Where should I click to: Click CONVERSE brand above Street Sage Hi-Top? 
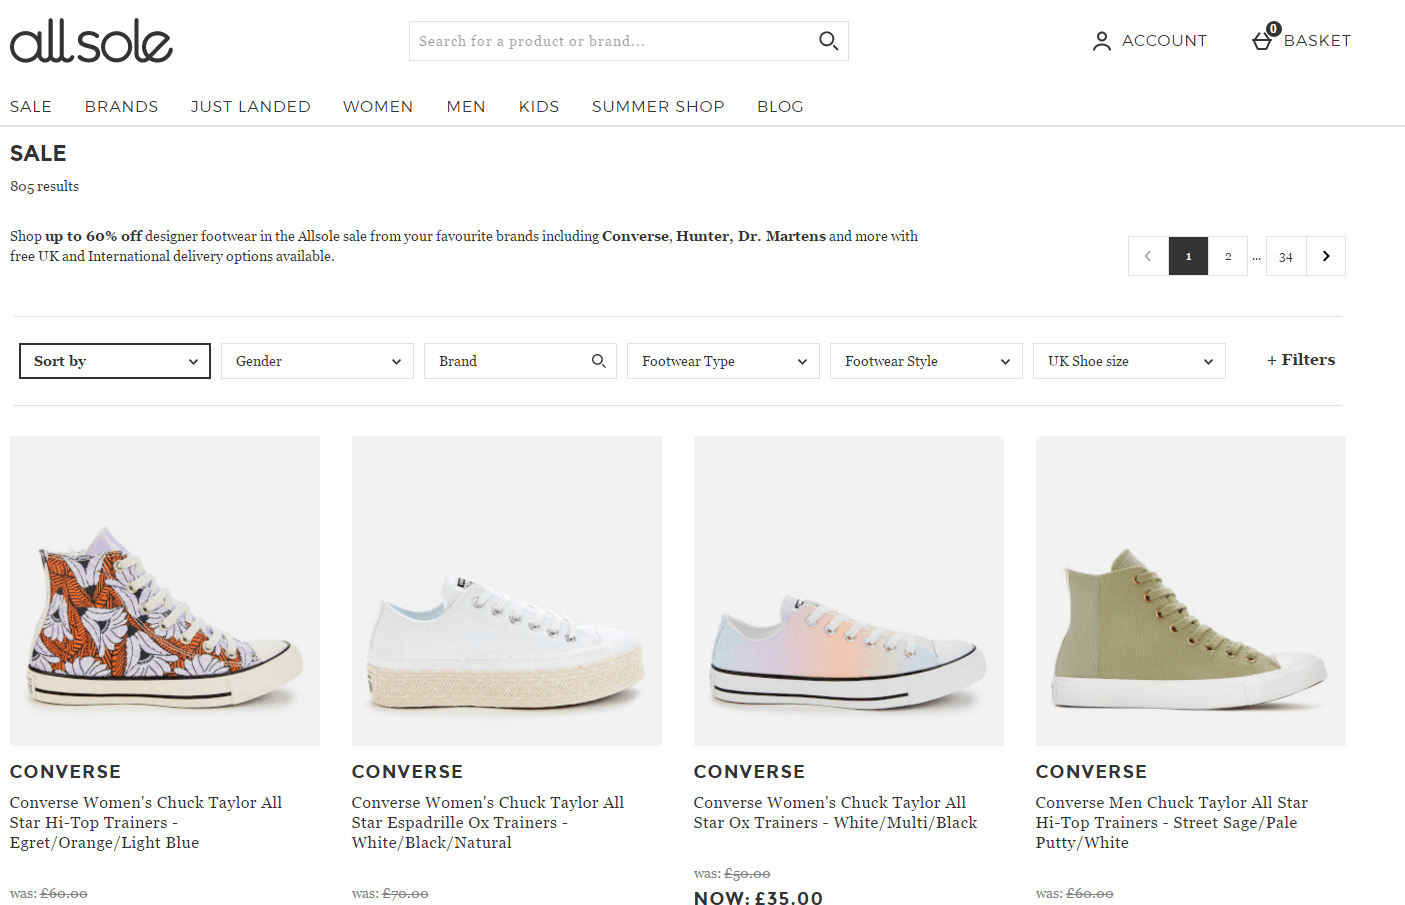coord(1092,772)
